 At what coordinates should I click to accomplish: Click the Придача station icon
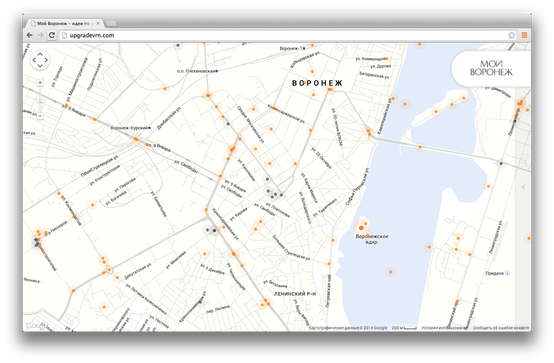507,273
